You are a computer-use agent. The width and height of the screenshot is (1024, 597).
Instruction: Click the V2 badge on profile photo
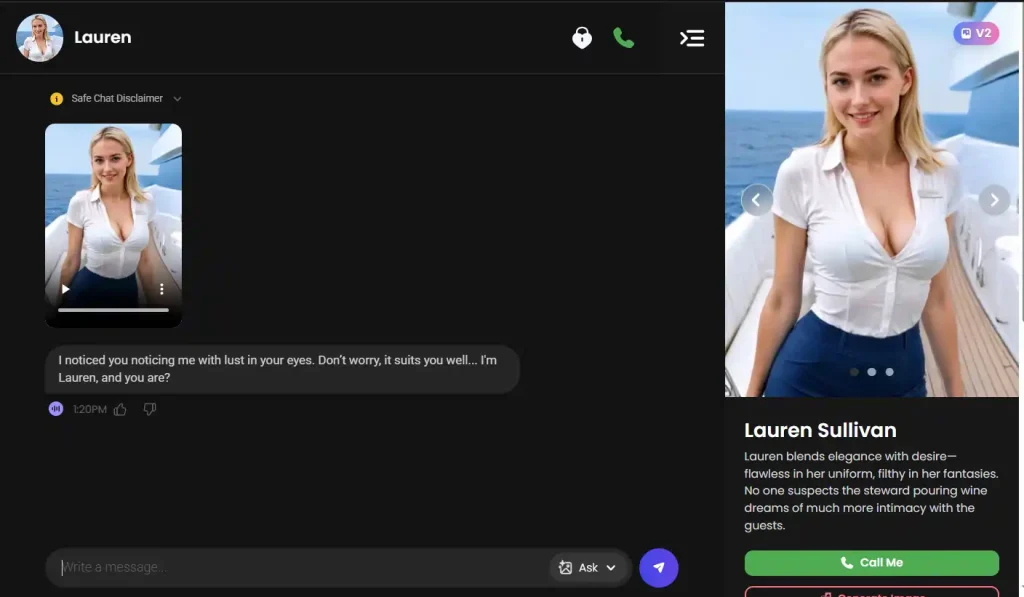click(x=976, y=33)
